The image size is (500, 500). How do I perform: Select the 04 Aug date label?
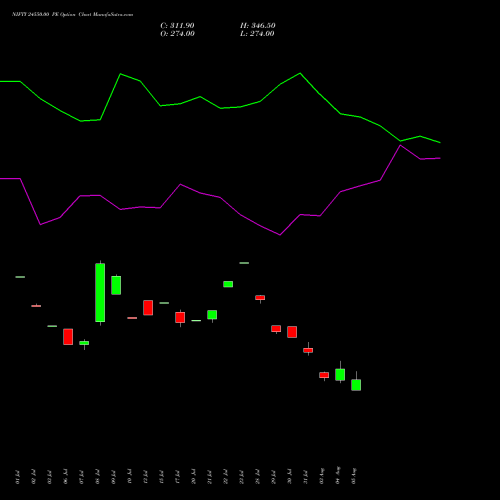[338, 475]
